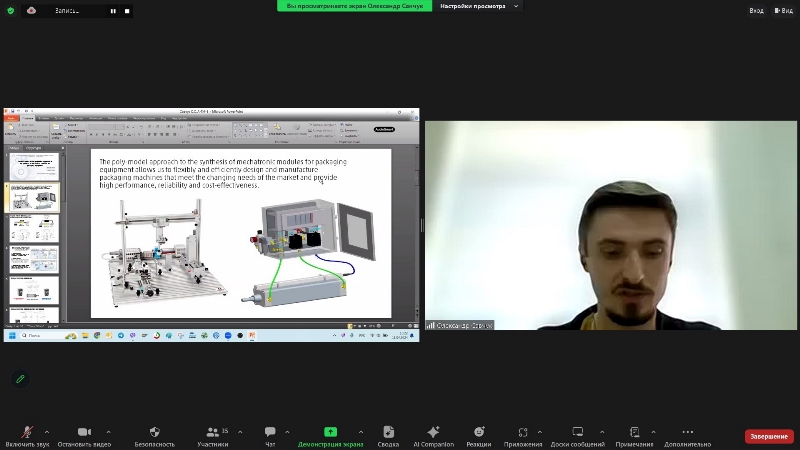Click the green pencil annotate icon
This screenshot has height=450, width=800.
pyautogui.click(x=20, y=379)
